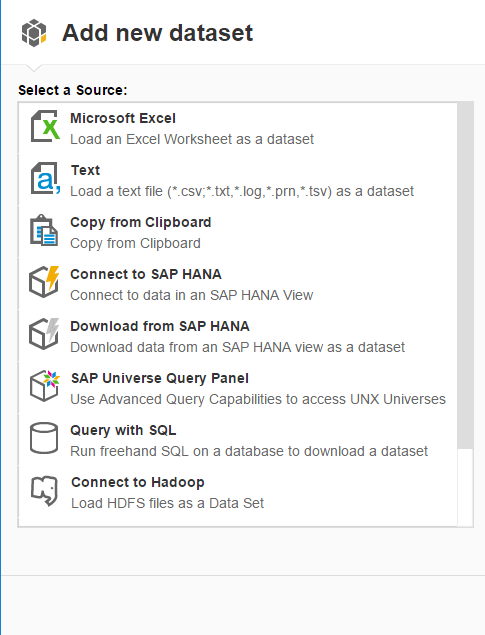Click the dataset cube logo in header
The width and height of the screenshot is (485, 635).
[x=34, y=33]
